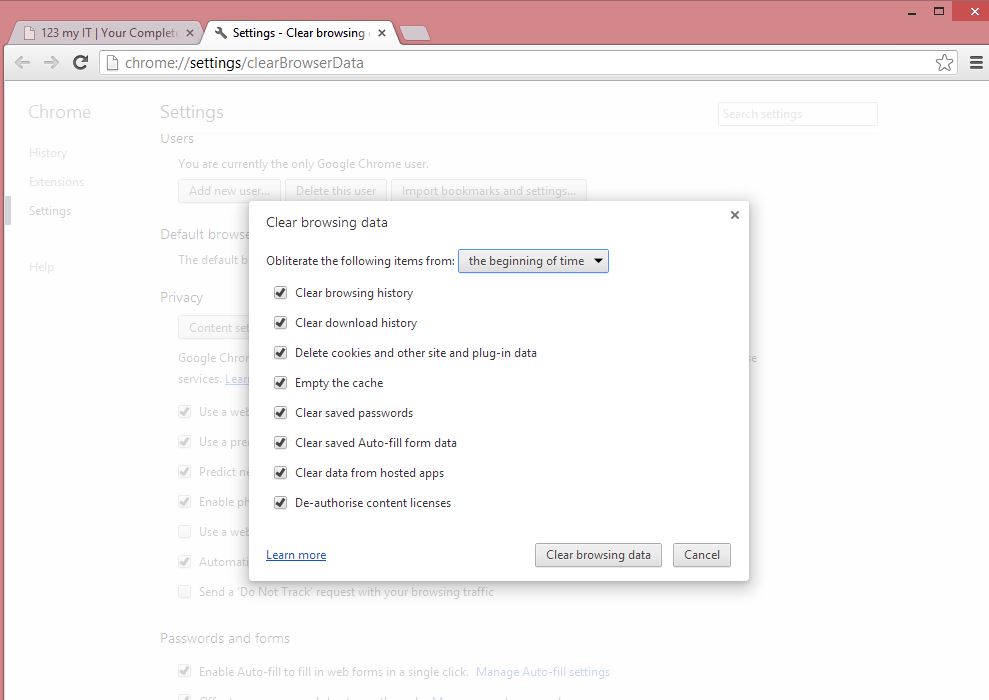Reload the current page

(80, 62)
